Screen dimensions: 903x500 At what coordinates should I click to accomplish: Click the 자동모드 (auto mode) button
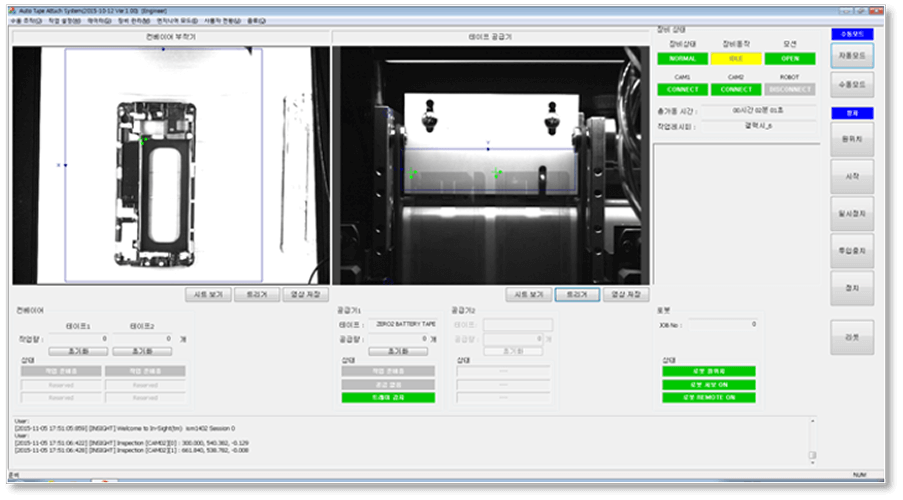pos(852,54)
